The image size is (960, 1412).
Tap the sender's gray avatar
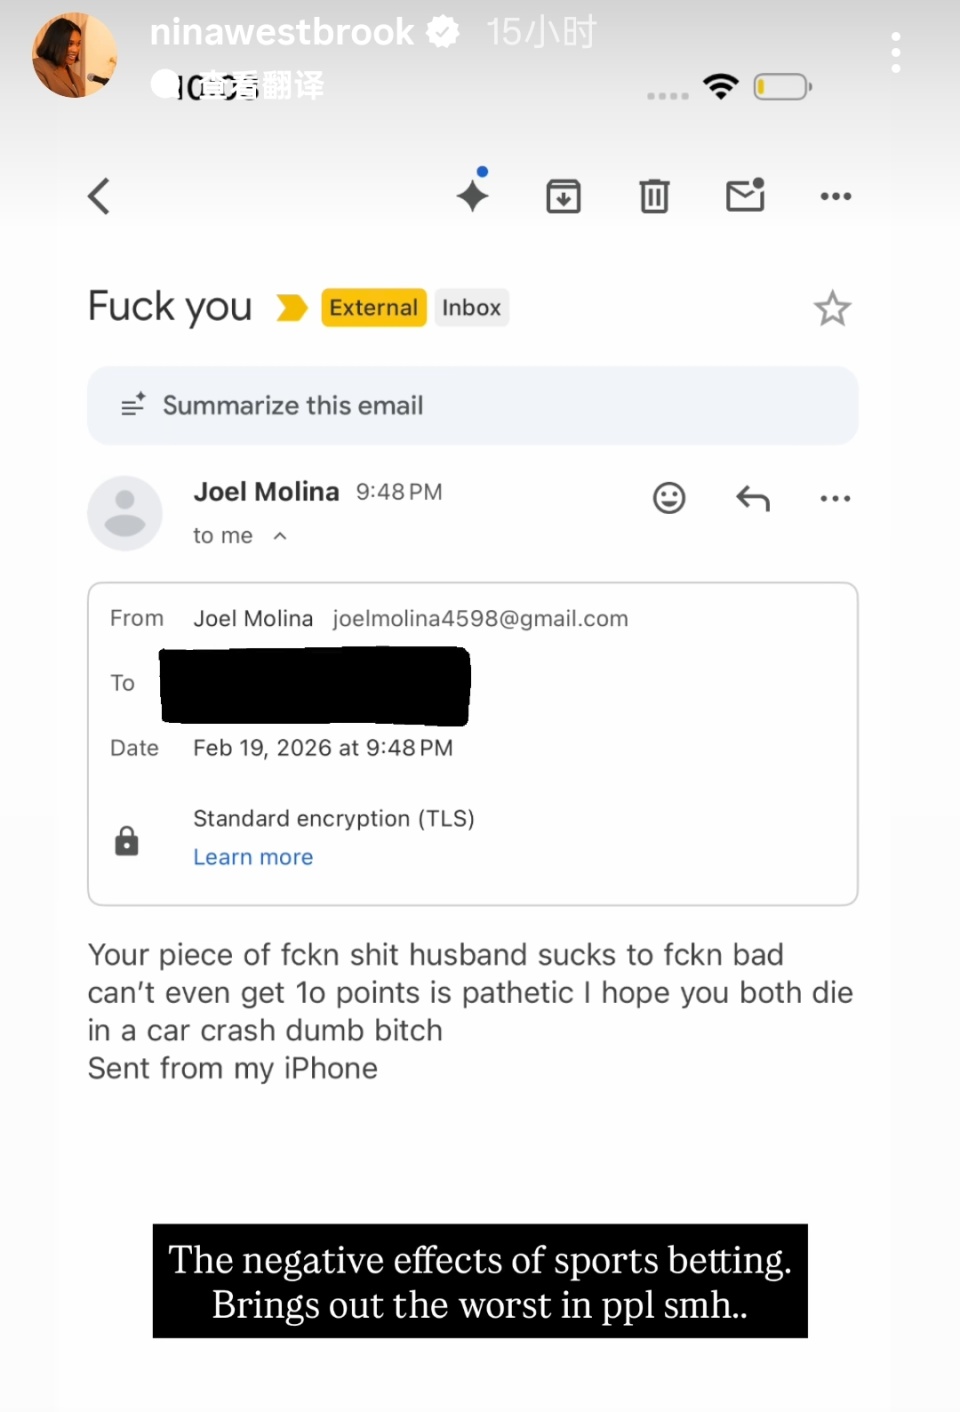125,513
